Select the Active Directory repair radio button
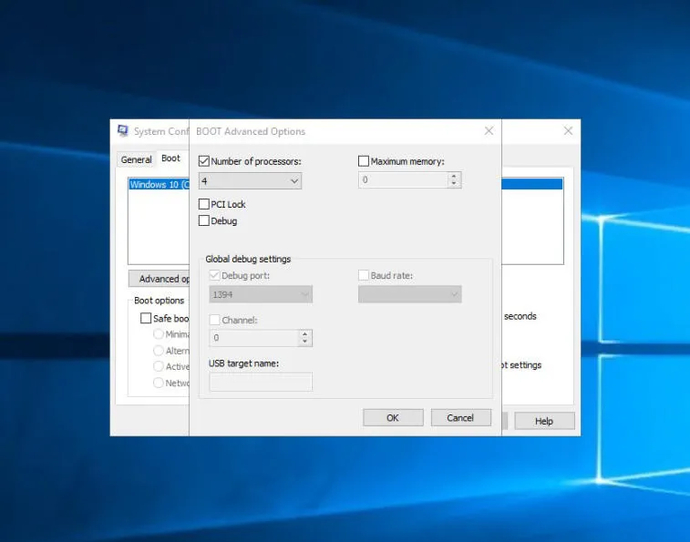 tap(158, 366)
